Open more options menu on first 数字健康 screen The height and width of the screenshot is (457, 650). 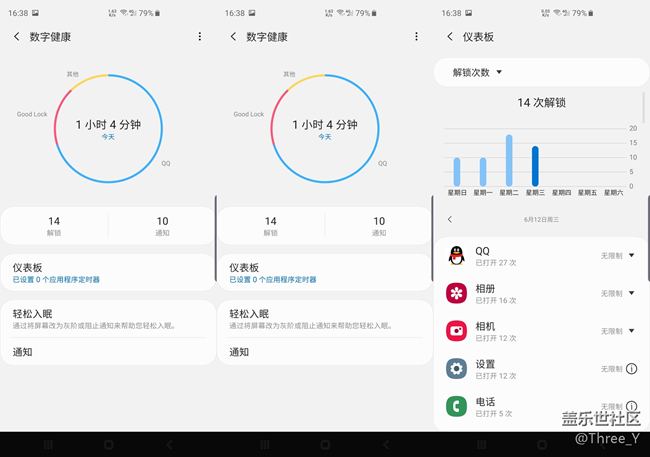(x=200, y=36)
